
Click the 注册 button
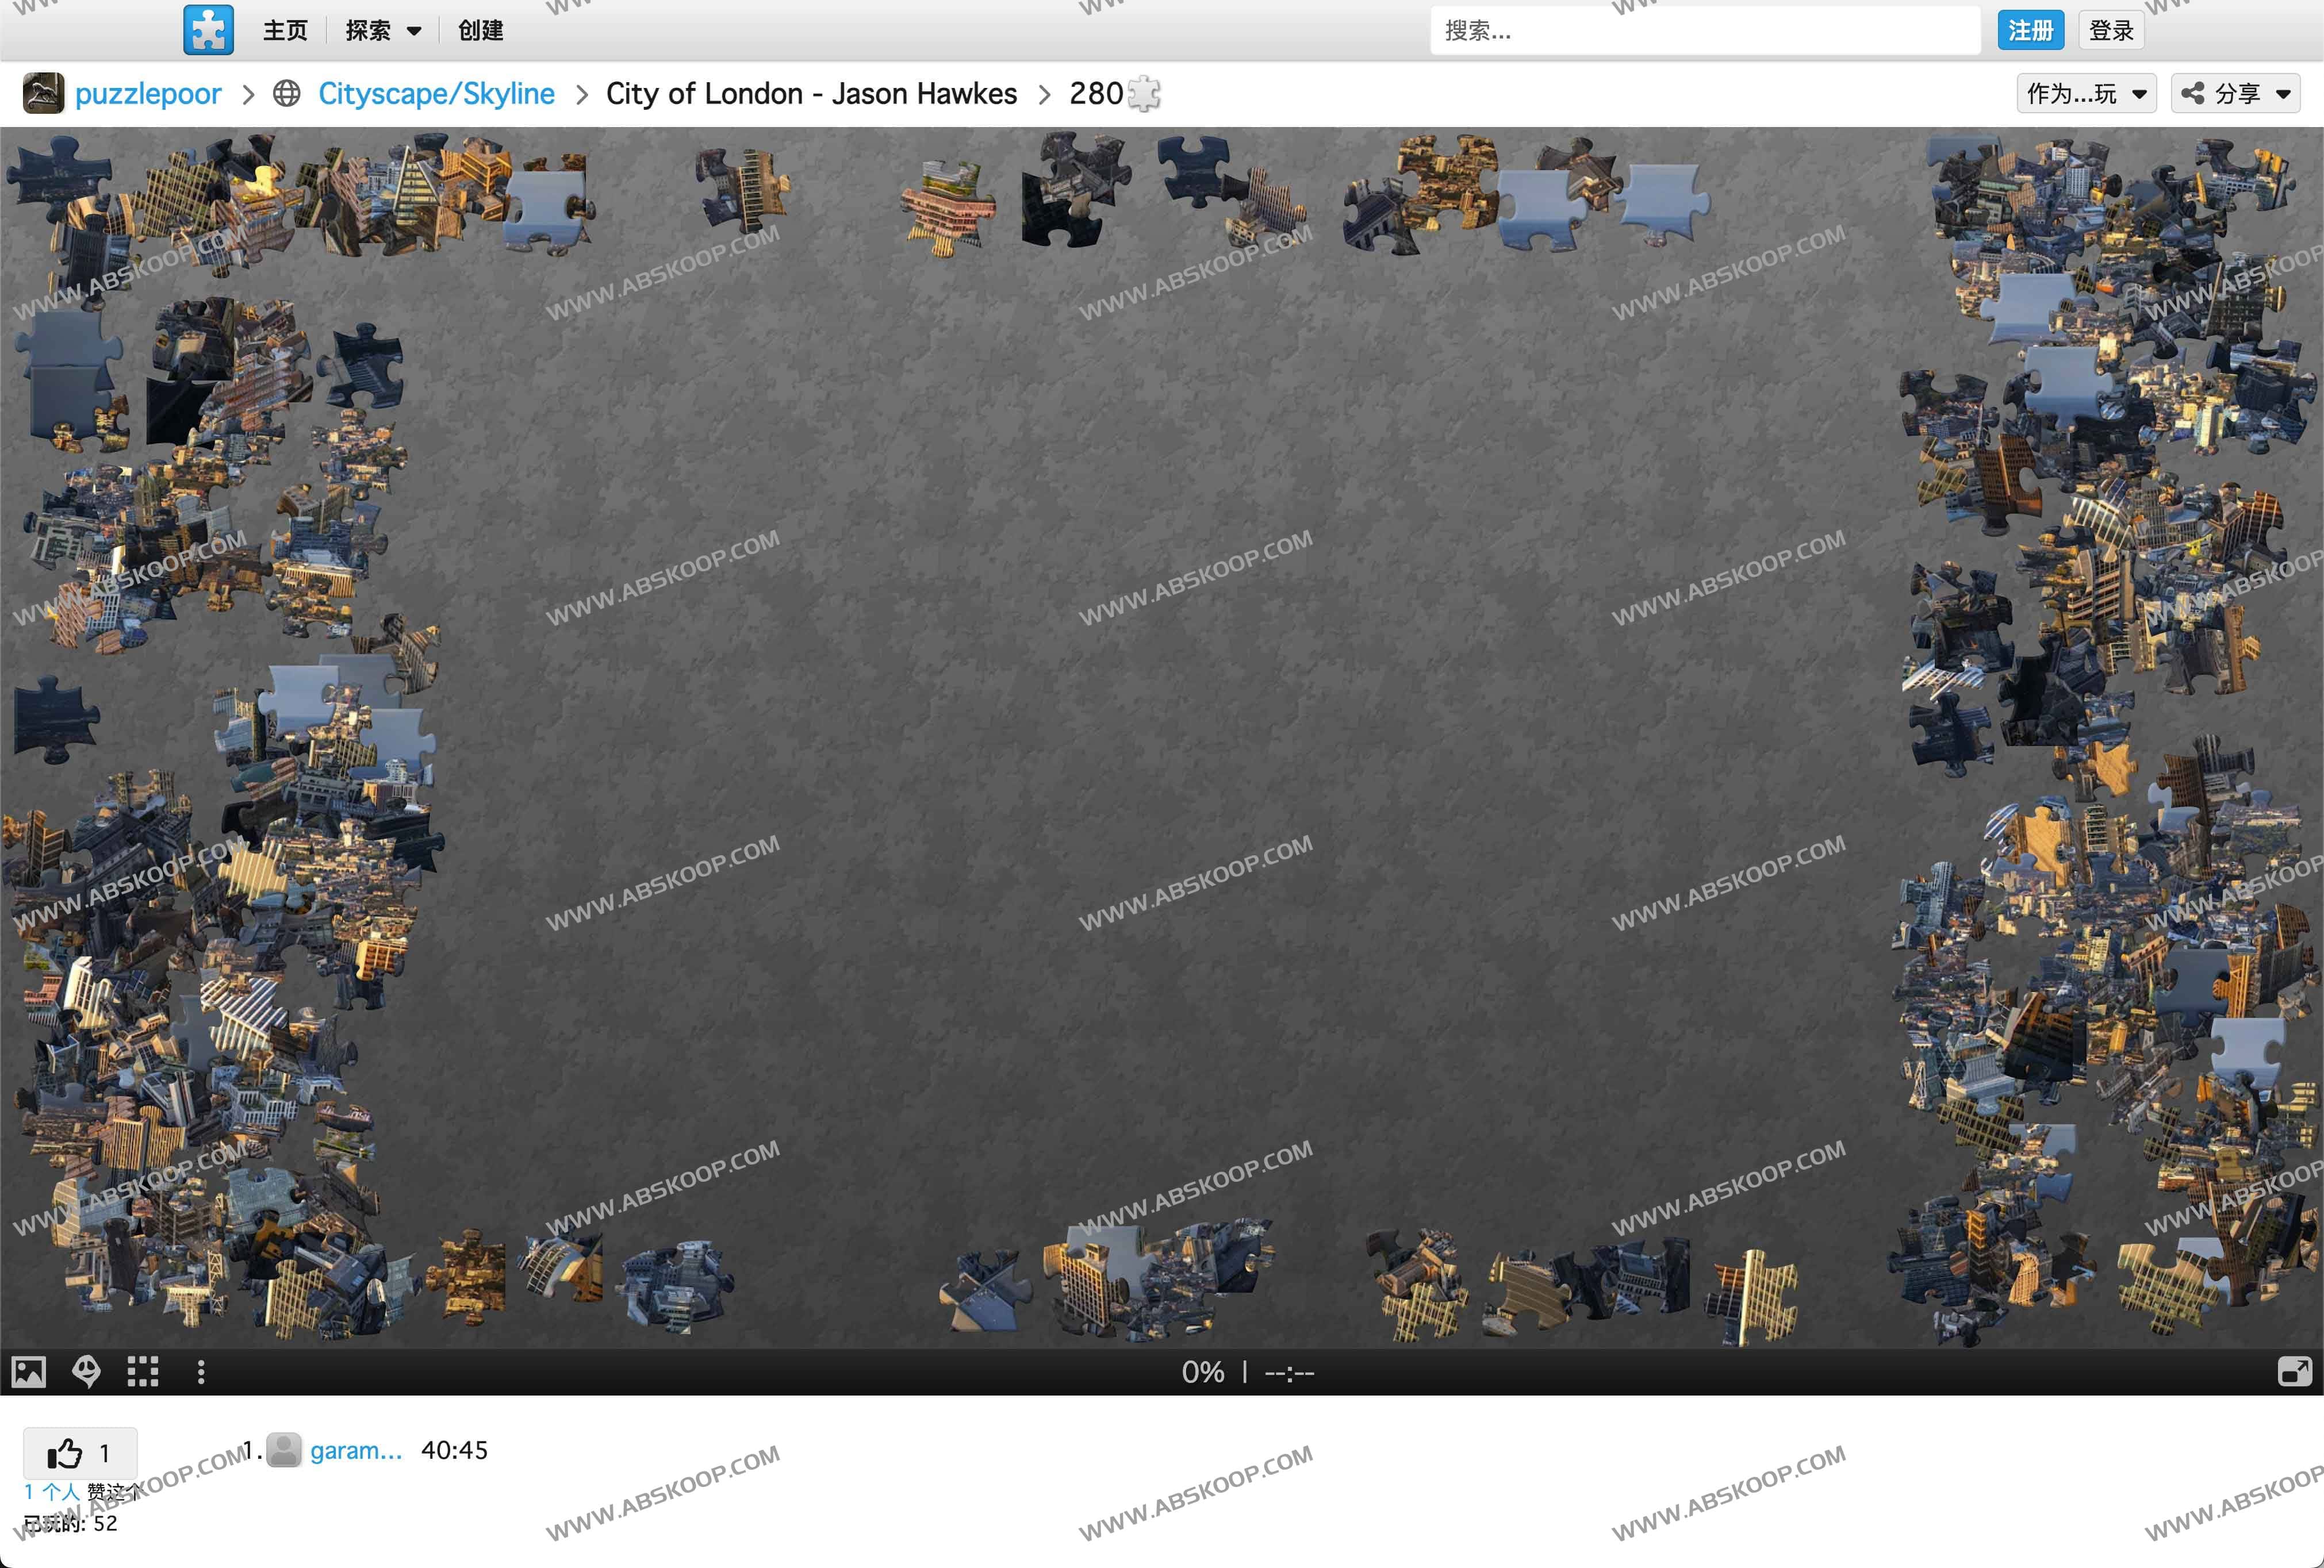tap(2030, 30)
